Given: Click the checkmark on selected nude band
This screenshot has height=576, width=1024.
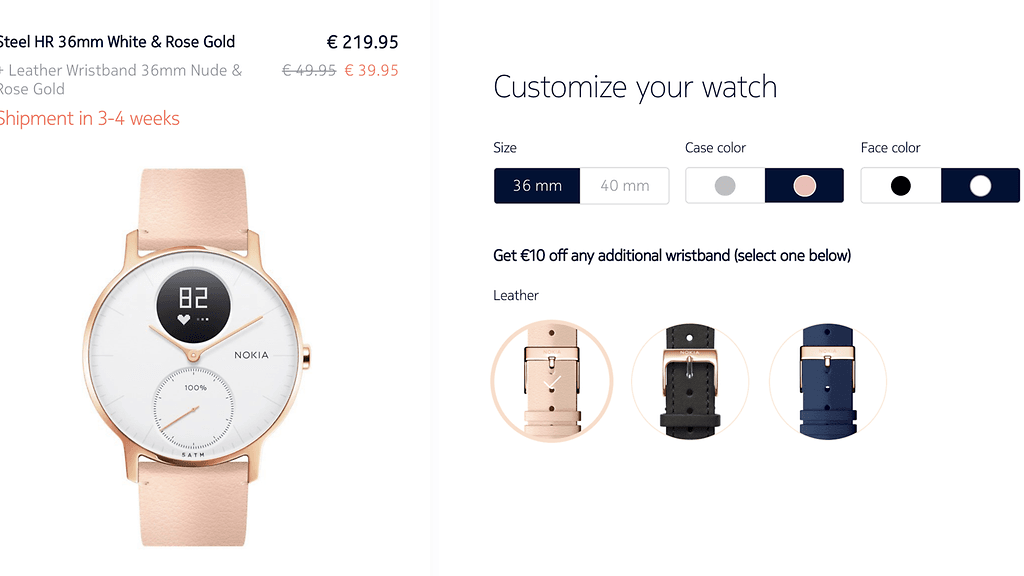Looking at the screenshot, I should [552, 381].
